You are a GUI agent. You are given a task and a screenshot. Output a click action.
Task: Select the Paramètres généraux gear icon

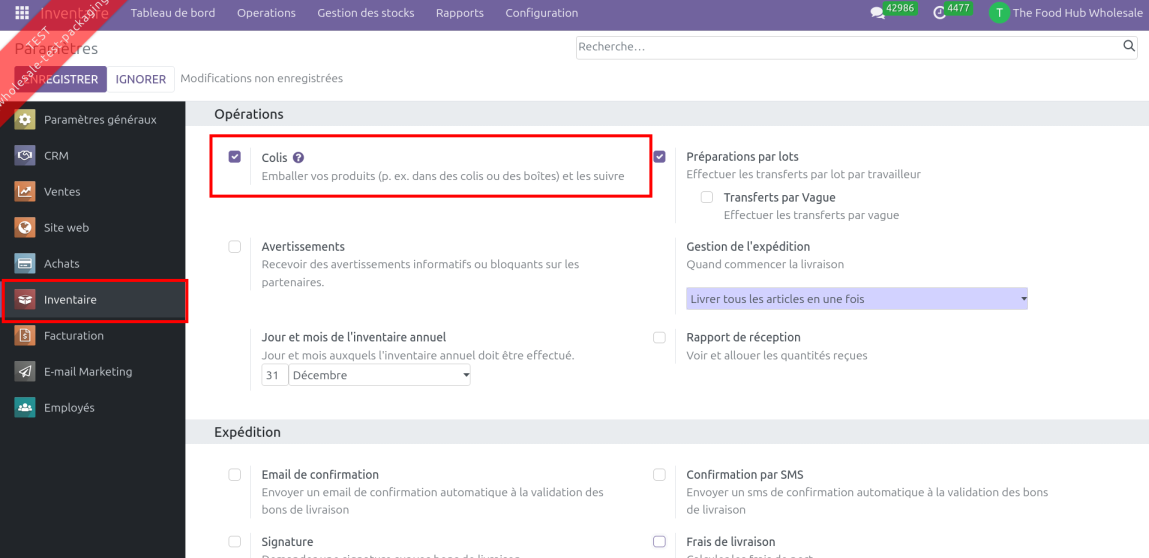(25, 120)
